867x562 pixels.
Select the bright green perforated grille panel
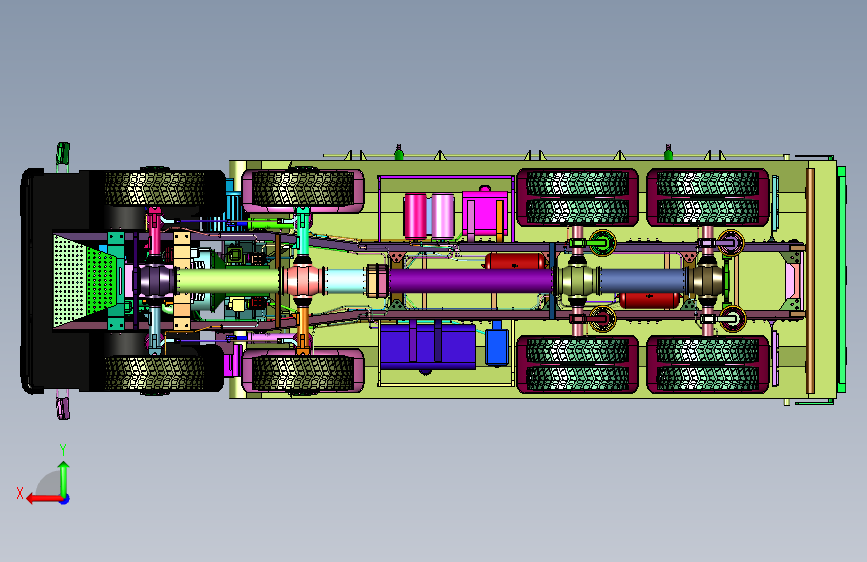pyautogui.click(x=101, y=280)
